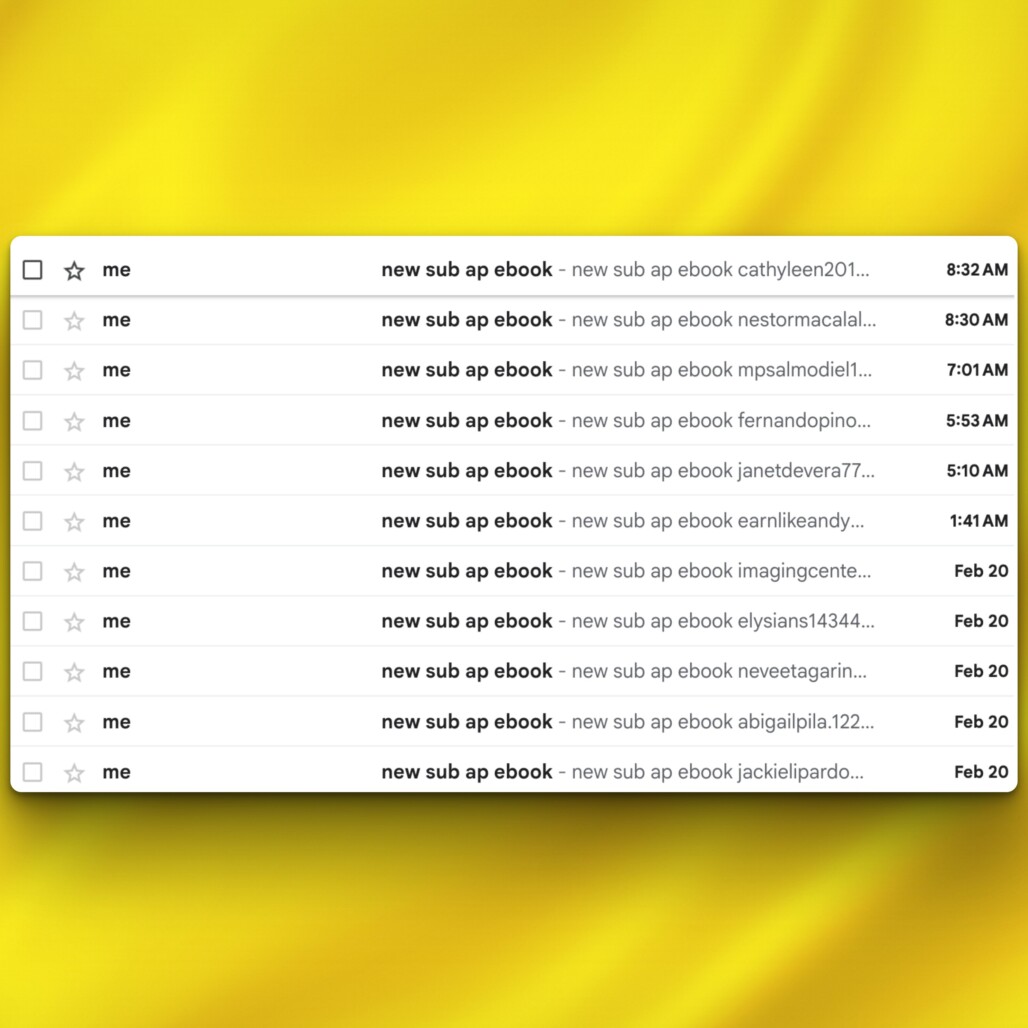Screen dimensions: 1028x1028
Task: Click bold subject on 5:10 AM row
Action: click(467, 471)
